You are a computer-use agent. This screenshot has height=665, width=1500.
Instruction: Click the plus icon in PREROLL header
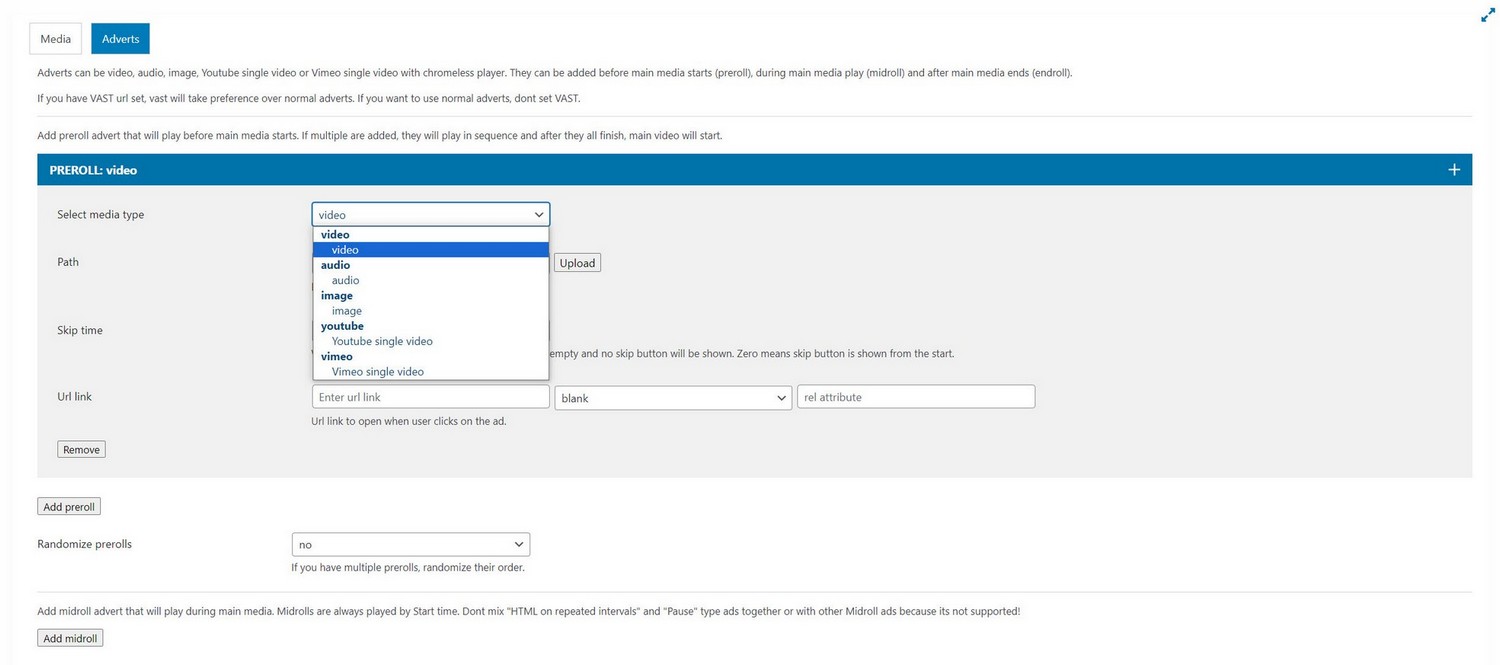pos(1454,170)
